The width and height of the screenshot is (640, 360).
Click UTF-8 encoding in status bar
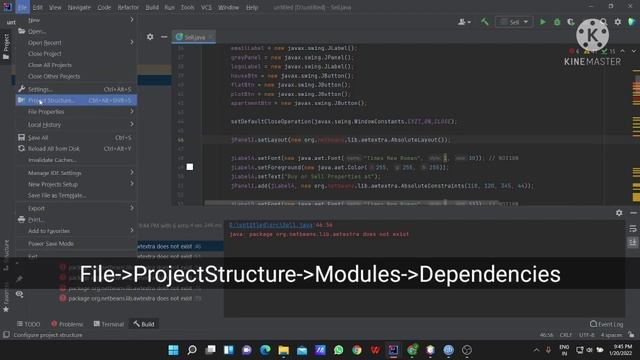coord(587,335)
